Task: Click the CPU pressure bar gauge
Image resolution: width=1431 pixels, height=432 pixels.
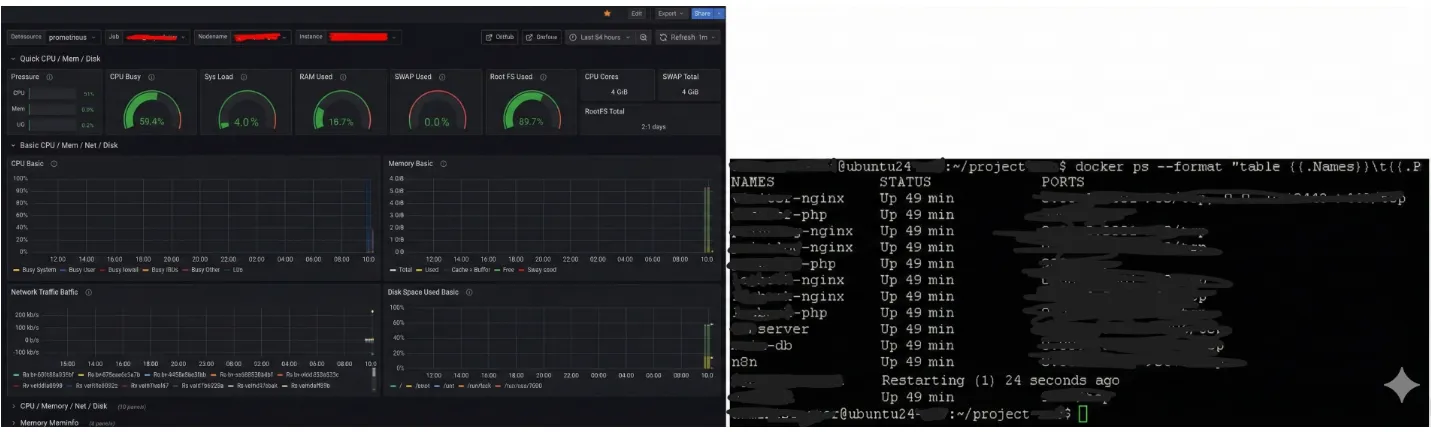Action: coord(54,93)
